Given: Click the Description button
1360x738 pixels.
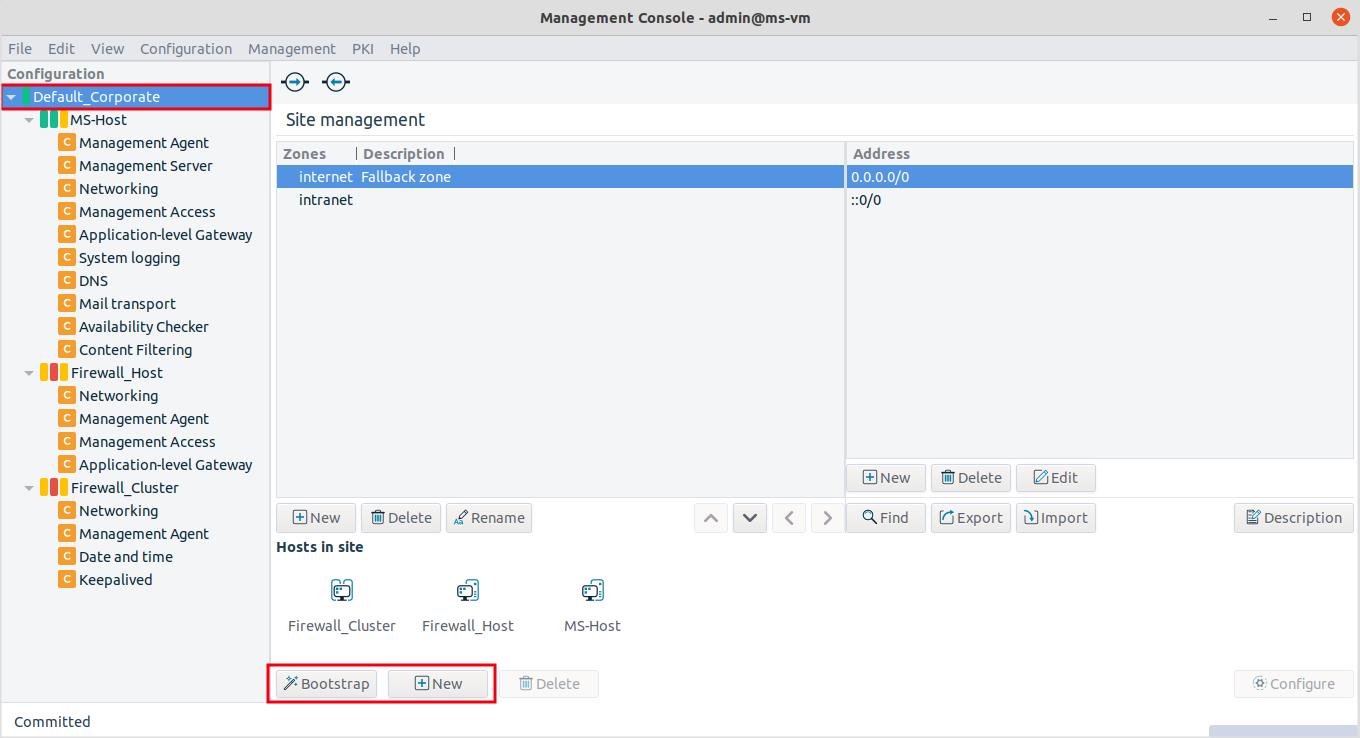Looking at the screenshot, I should pyautogui.click(x=1294, y=518).
